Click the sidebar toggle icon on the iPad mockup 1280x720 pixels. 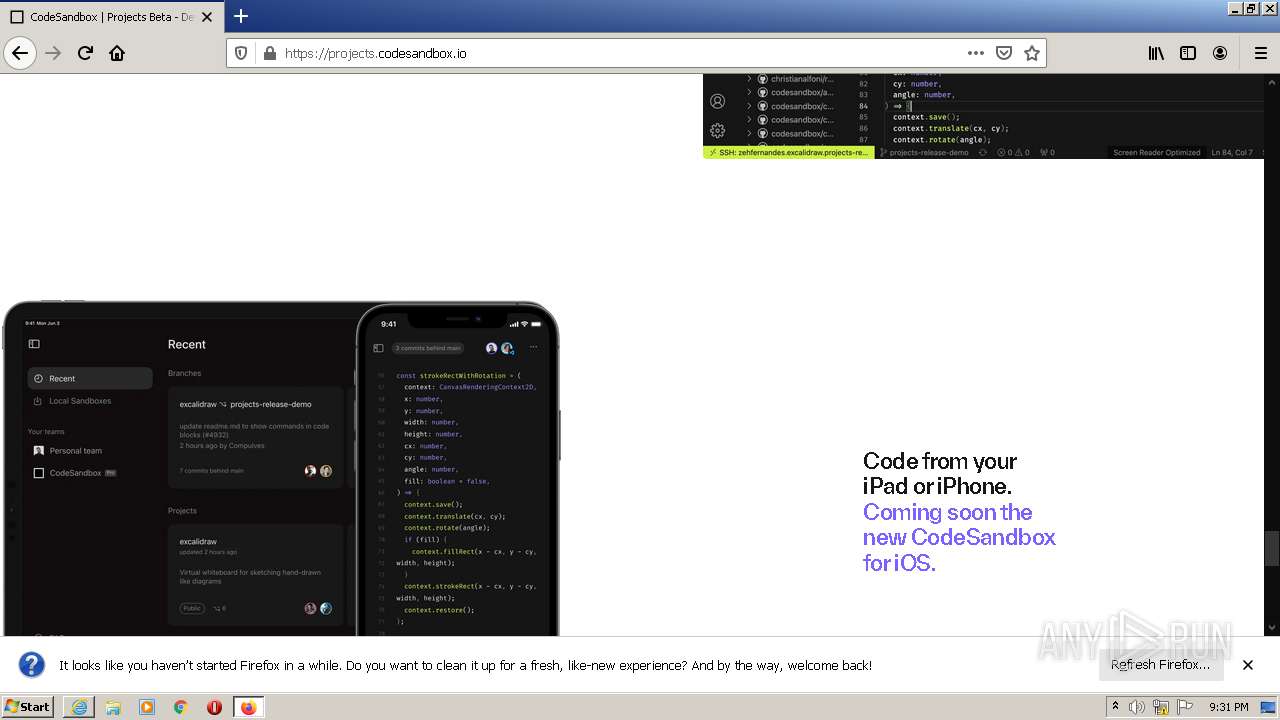coord(34,344)
